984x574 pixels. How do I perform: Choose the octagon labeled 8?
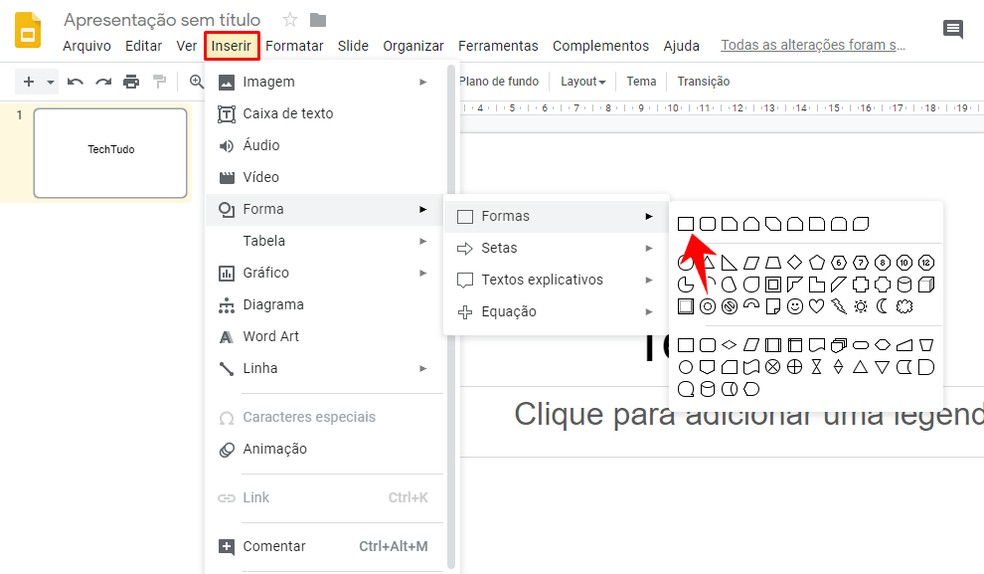point(882,262)
